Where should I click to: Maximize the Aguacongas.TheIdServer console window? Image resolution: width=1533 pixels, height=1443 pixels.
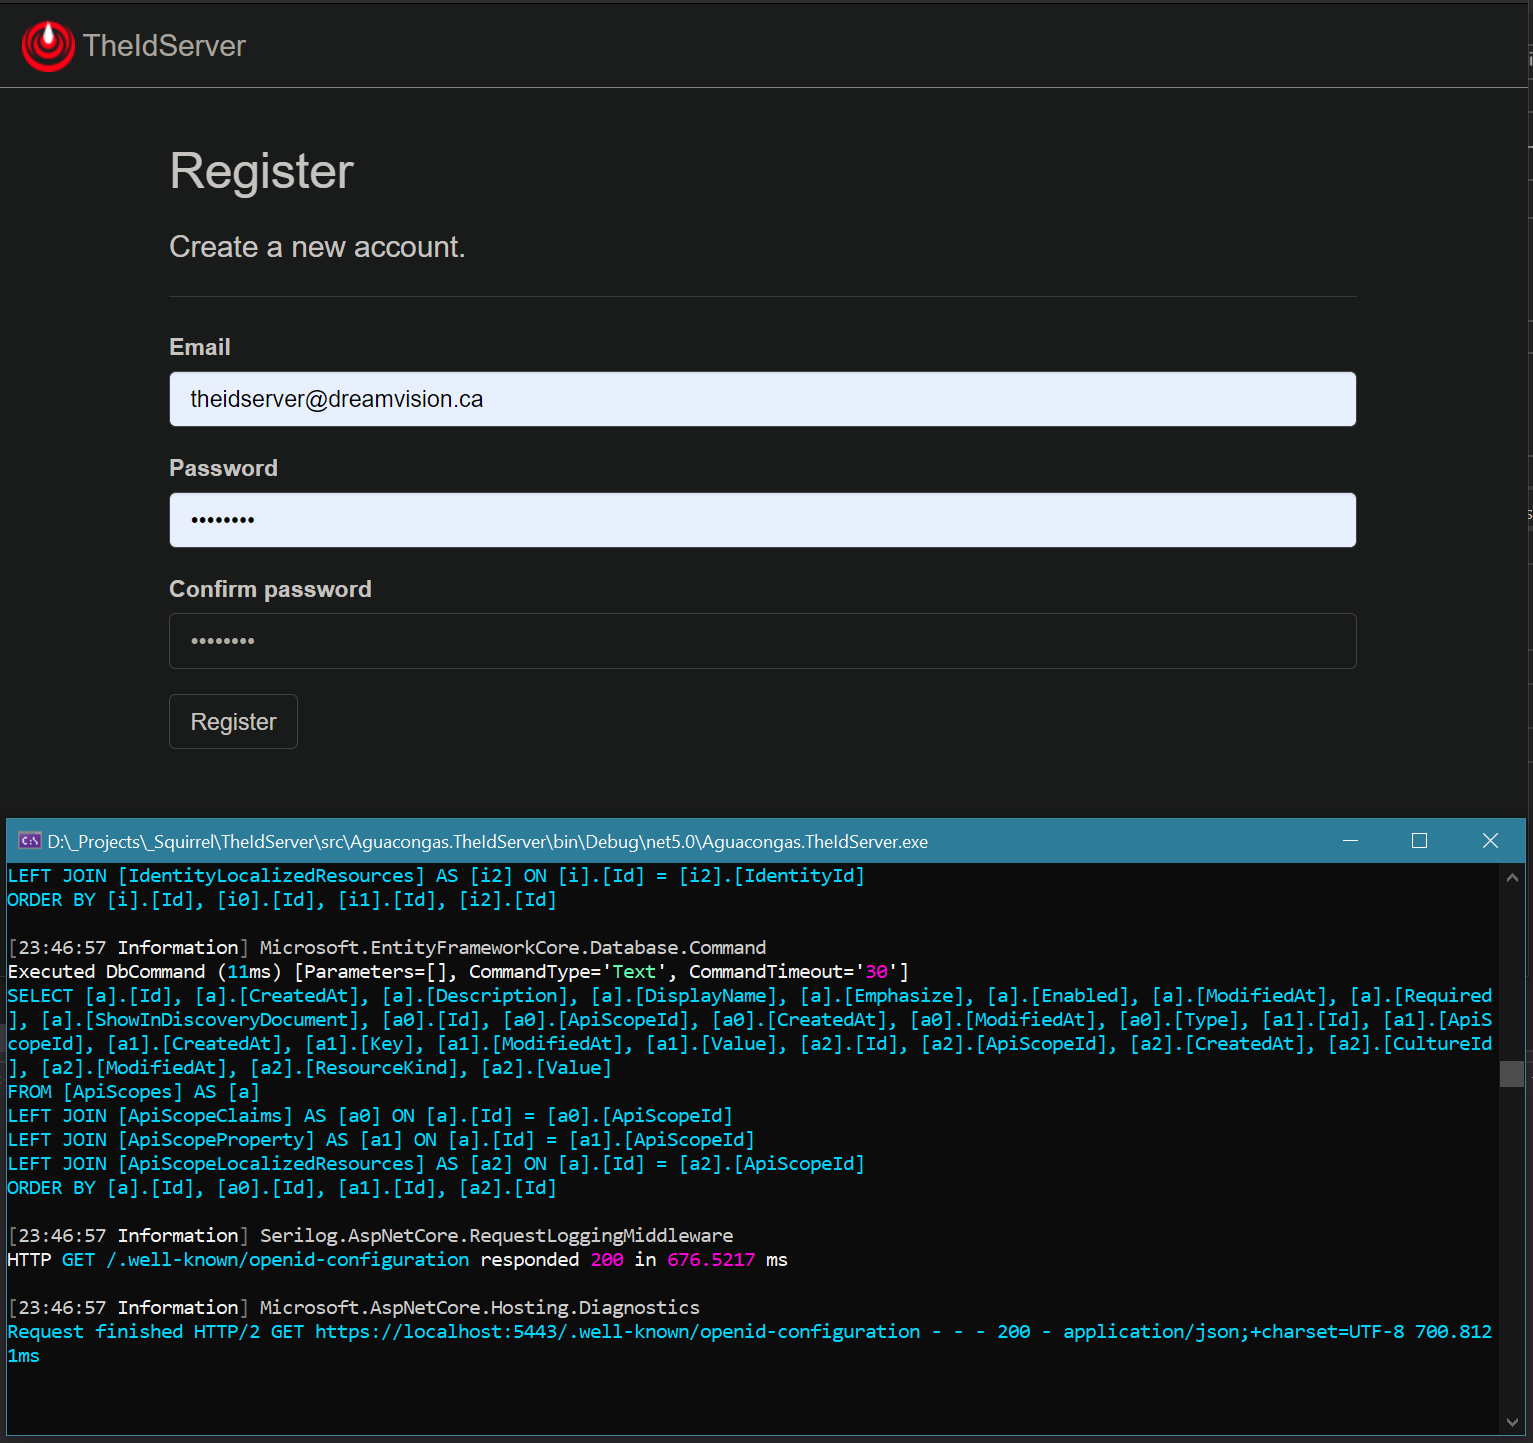pyautogui.click(x=1419, y=841)
